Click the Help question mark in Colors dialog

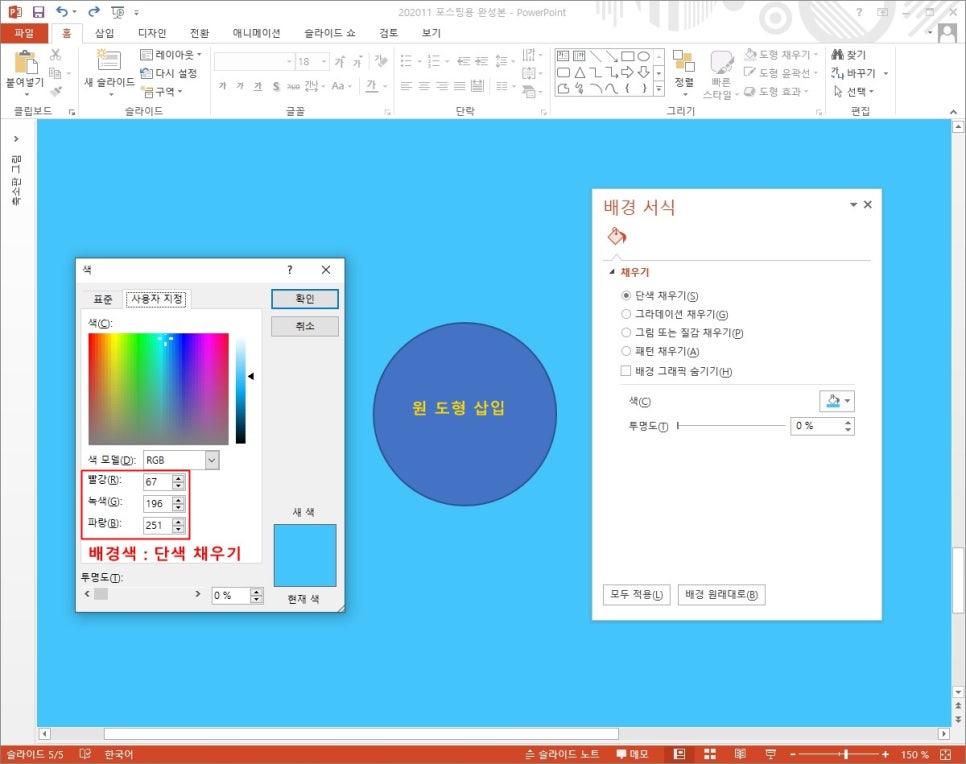coord(290,269)
